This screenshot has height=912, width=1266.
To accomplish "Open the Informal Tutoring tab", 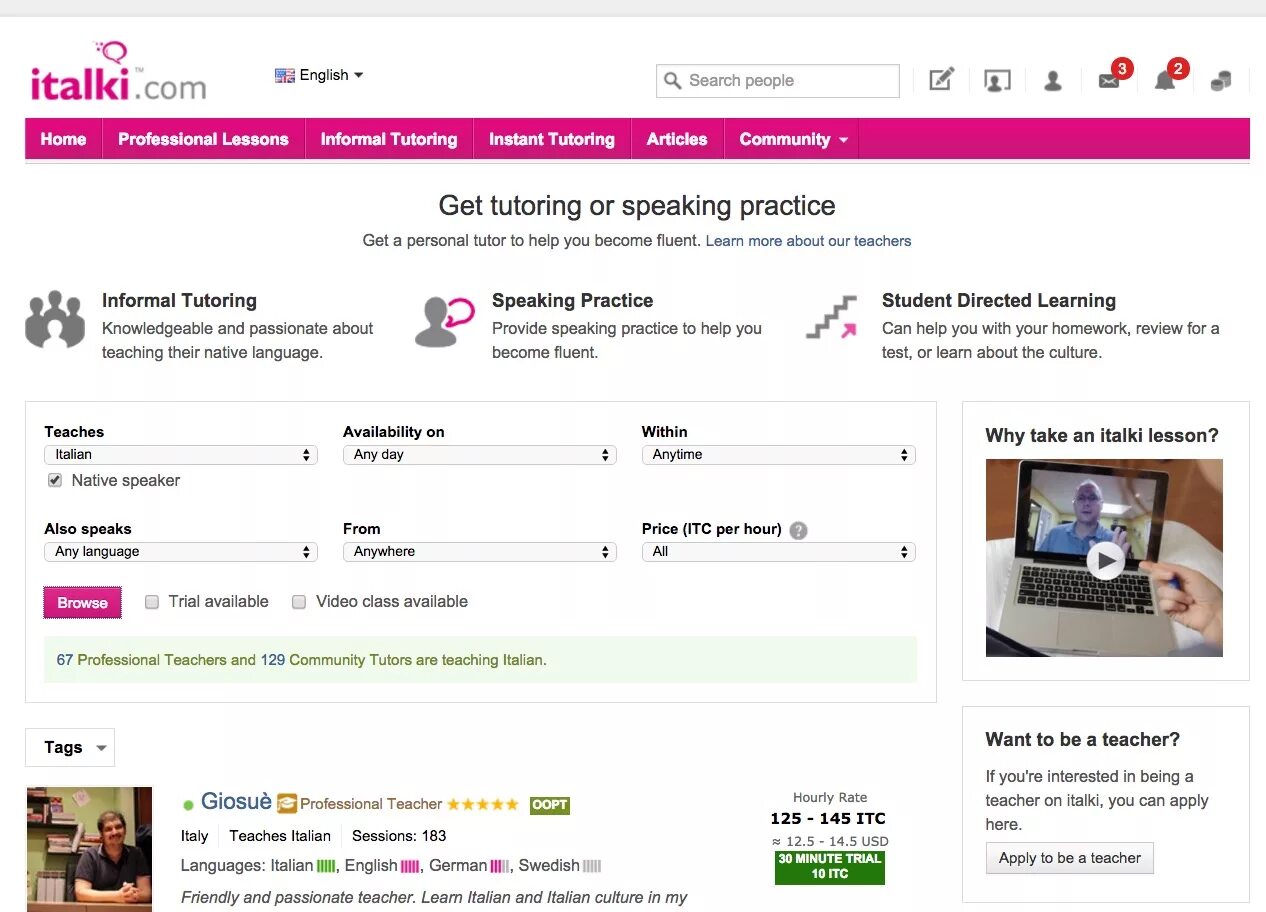I will 389,139.
